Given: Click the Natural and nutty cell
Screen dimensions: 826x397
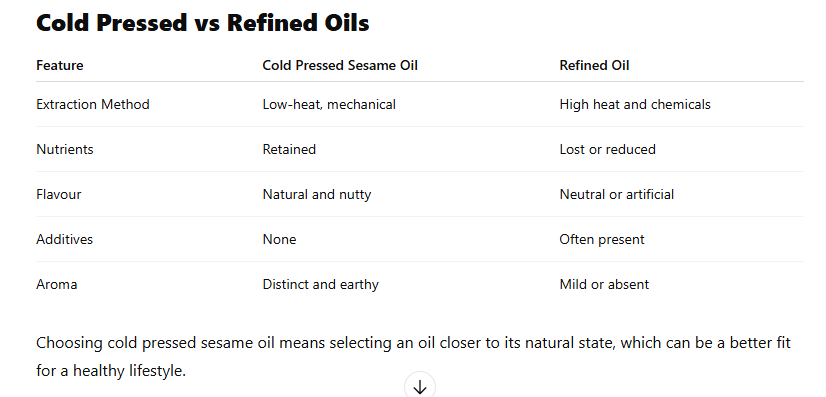Looking at the screenshot, I should click(317, 194).
